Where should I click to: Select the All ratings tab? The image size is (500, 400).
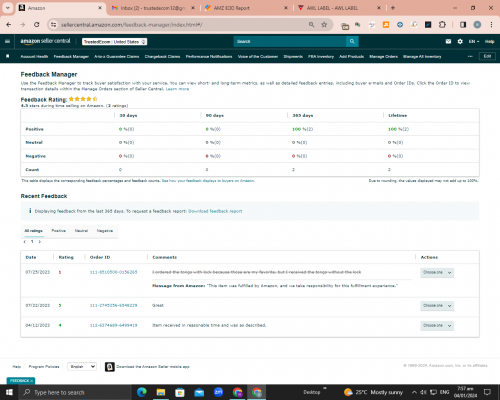[x=33, y=231]
